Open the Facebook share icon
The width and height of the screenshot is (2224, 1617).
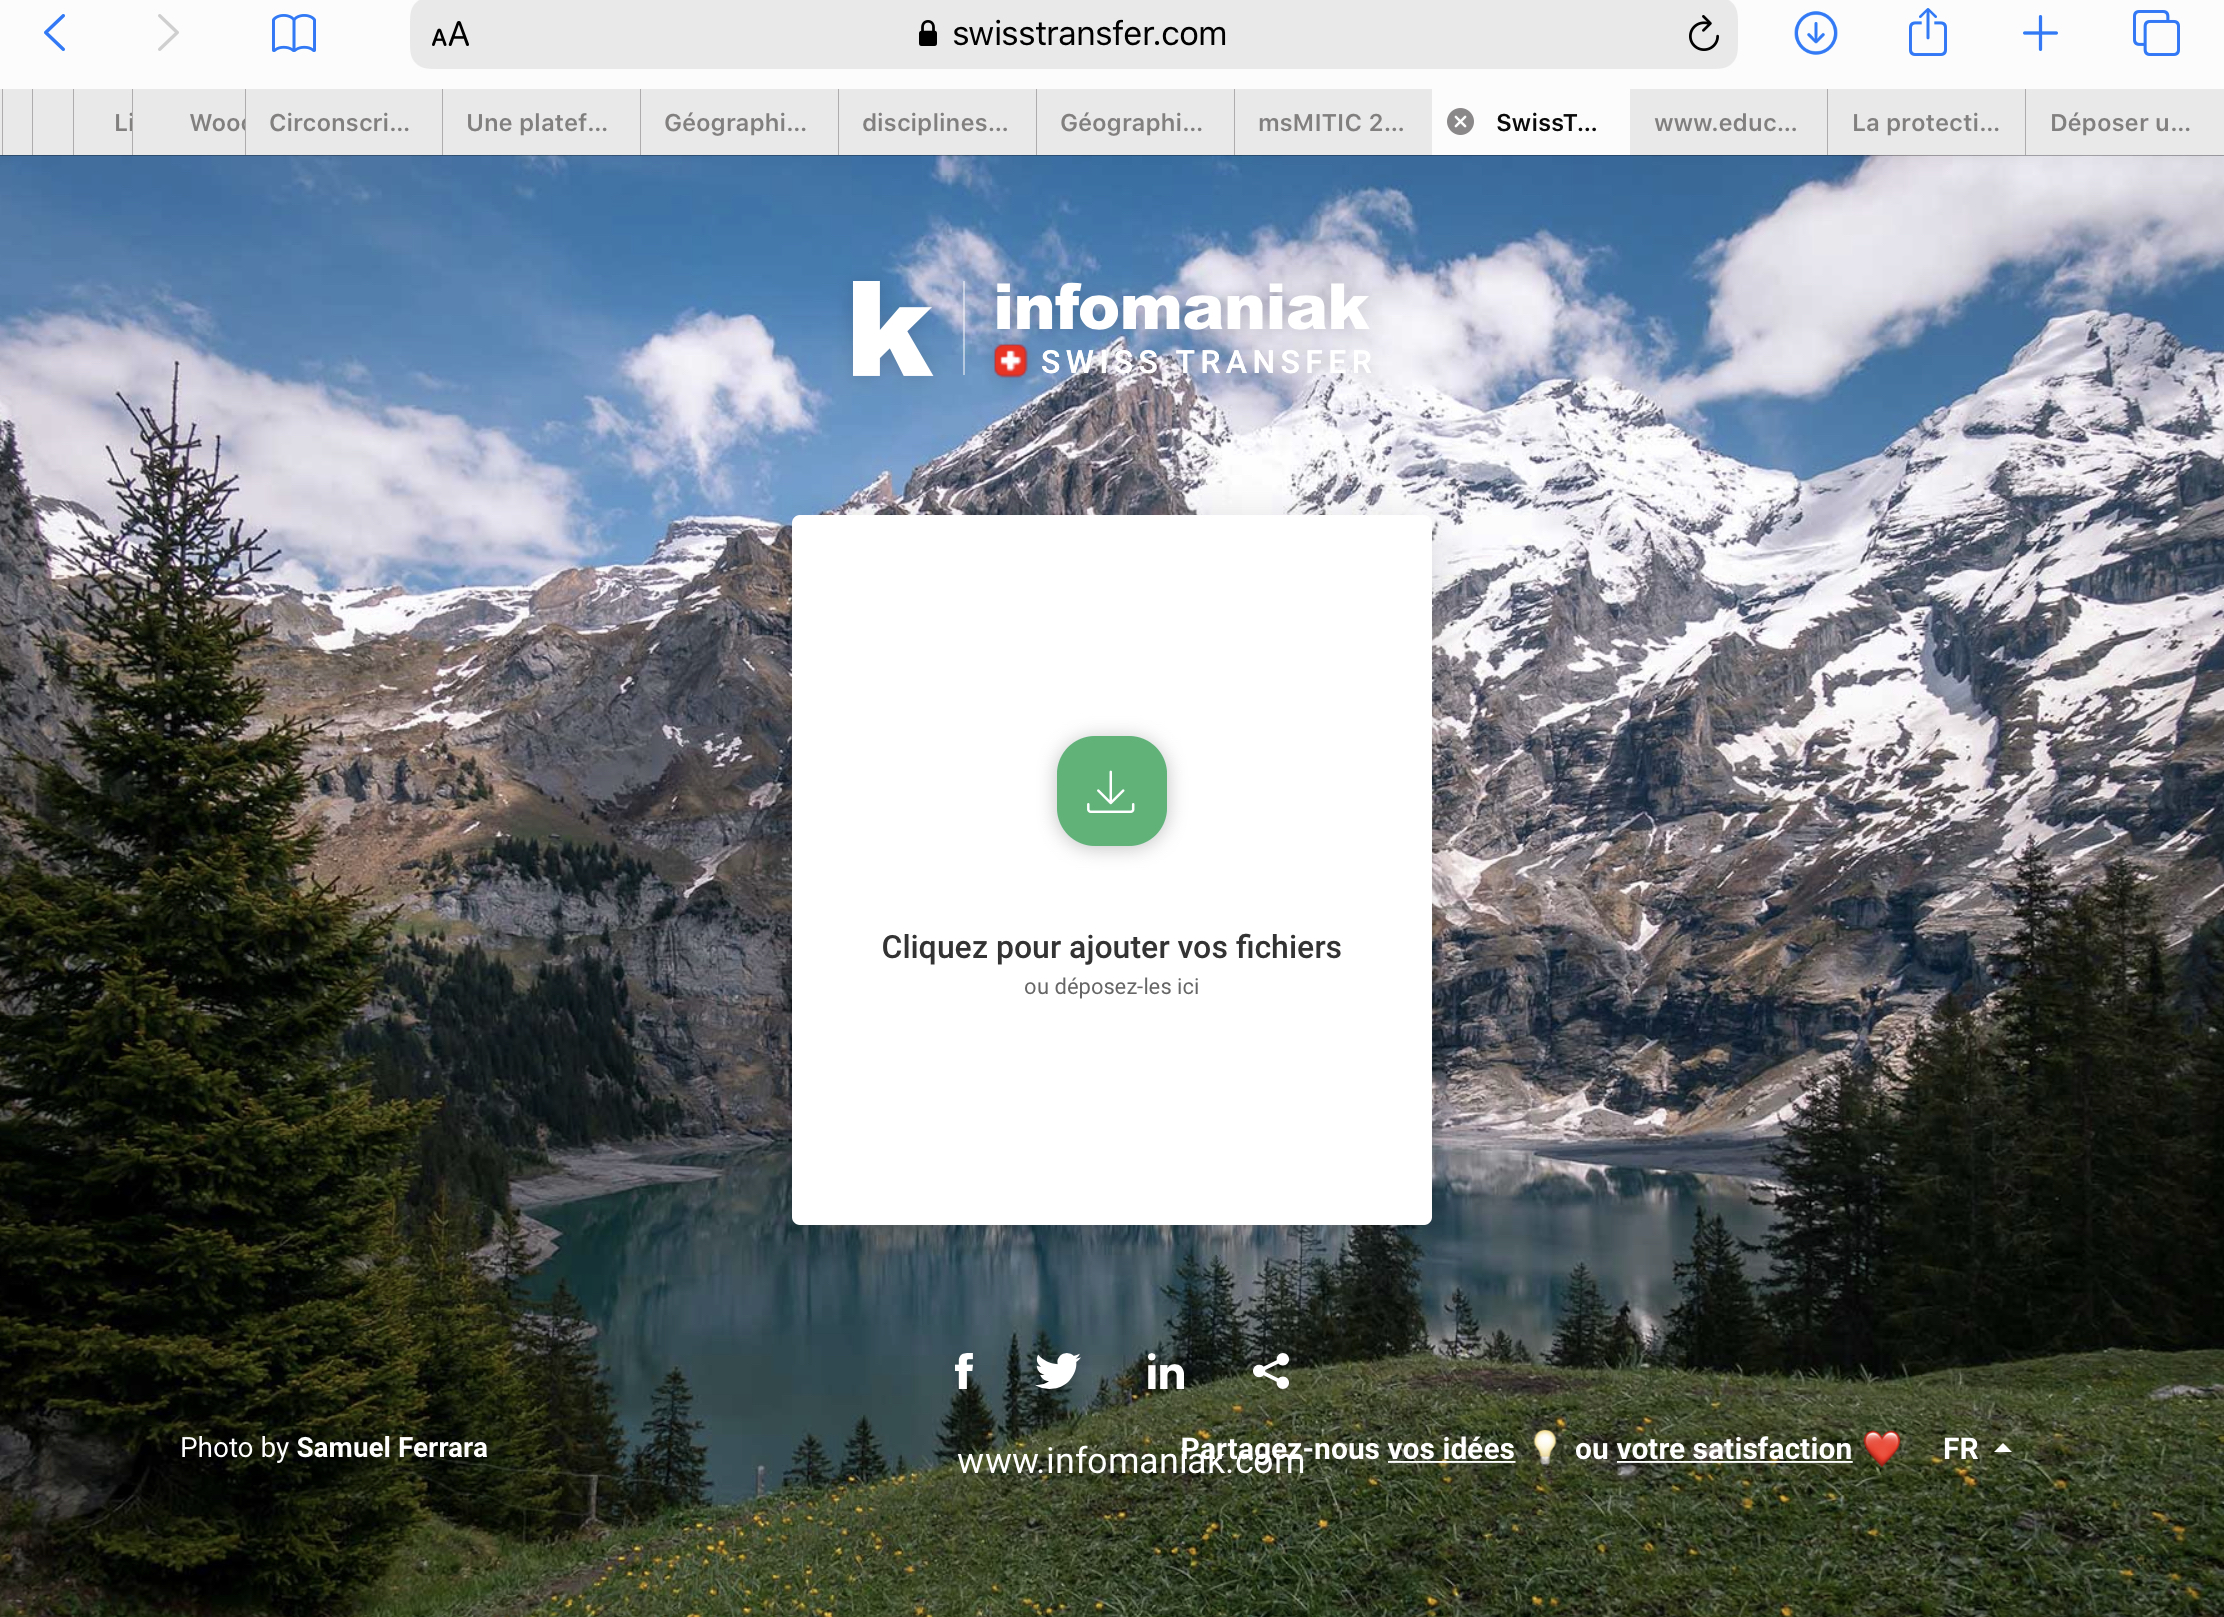[963, 1371]
